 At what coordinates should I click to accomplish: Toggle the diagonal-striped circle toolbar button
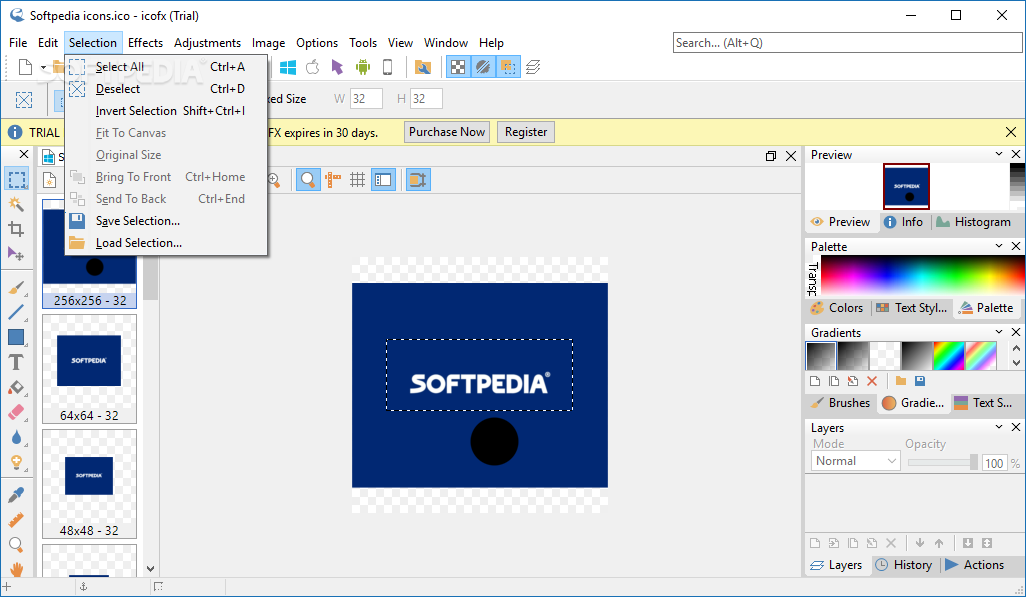coord(483,67)
